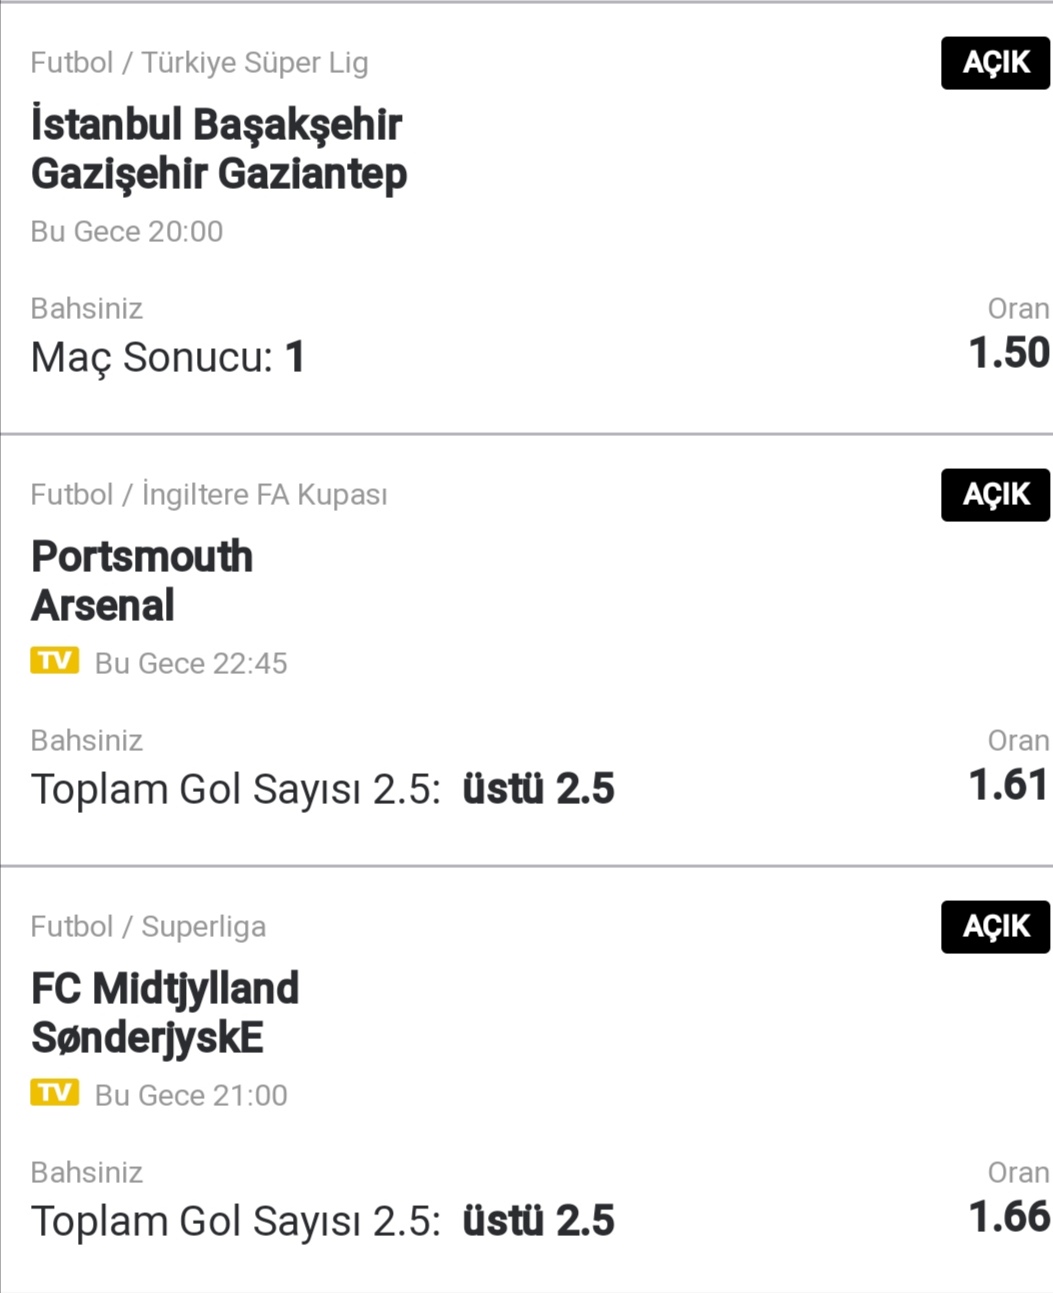Tap the AÇIK badge on Portsmouth bet
The width and height of the screenshot is (1053, 1293).
tap(995, 495)
